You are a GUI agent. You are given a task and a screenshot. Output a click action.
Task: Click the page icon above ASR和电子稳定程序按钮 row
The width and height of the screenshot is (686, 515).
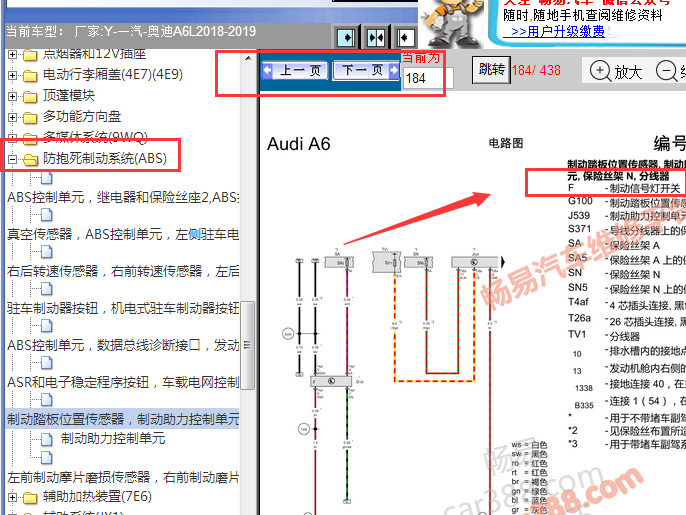coord(46,363)
